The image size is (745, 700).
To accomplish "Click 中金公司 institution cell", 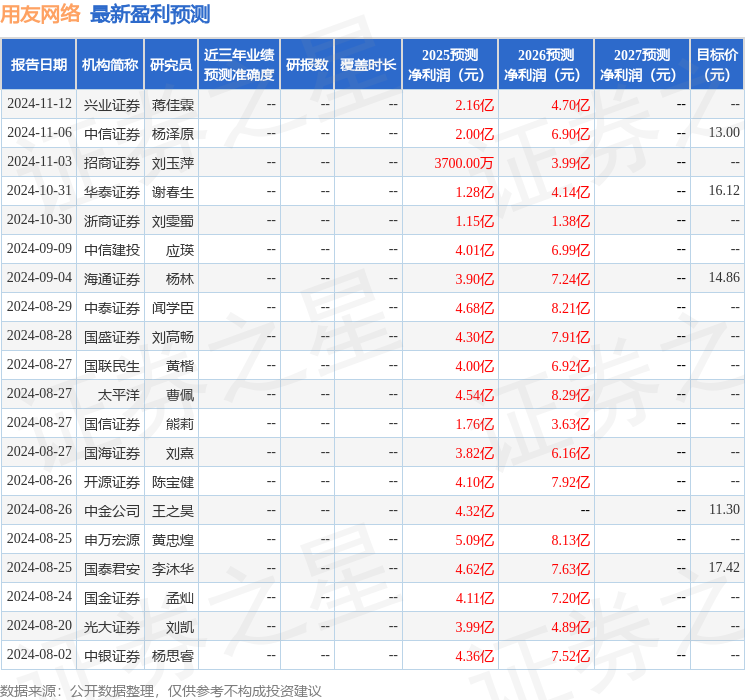I will pos(112,511).
